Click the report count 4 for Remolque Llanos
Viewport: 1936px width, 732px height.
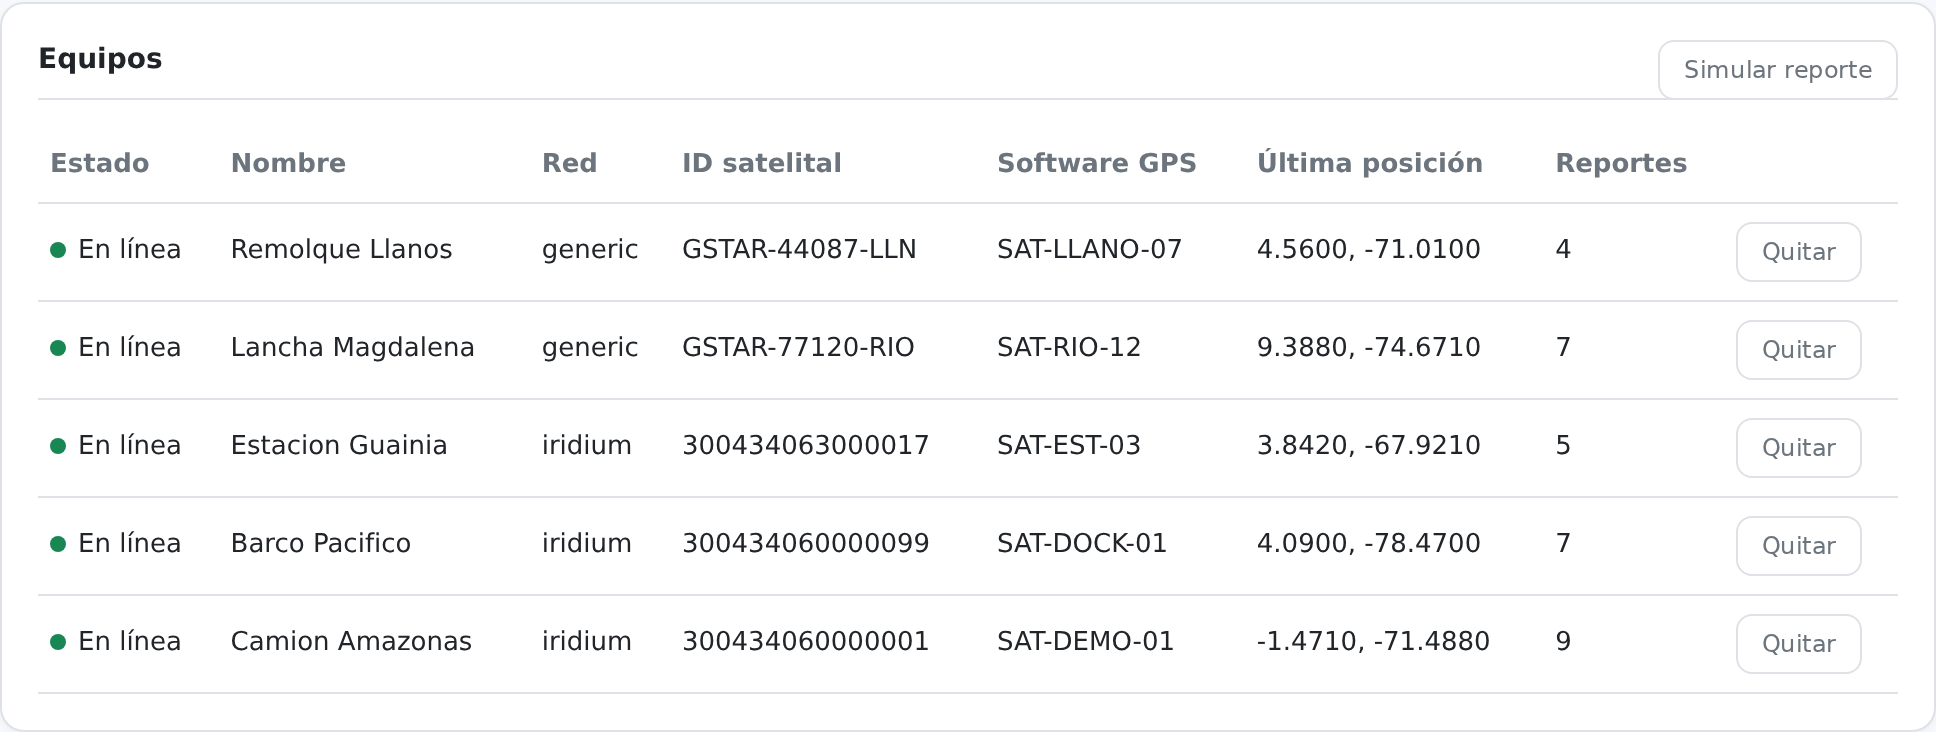point(1563,250)
